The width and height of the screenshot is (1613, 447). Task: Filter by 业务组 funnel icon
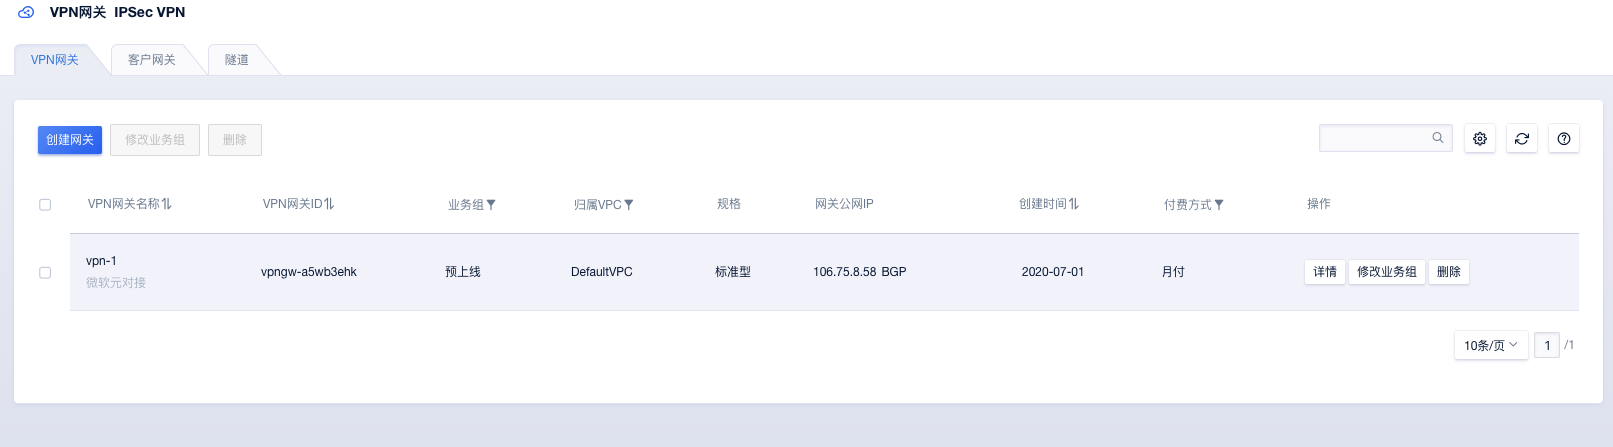coord(491,205)
